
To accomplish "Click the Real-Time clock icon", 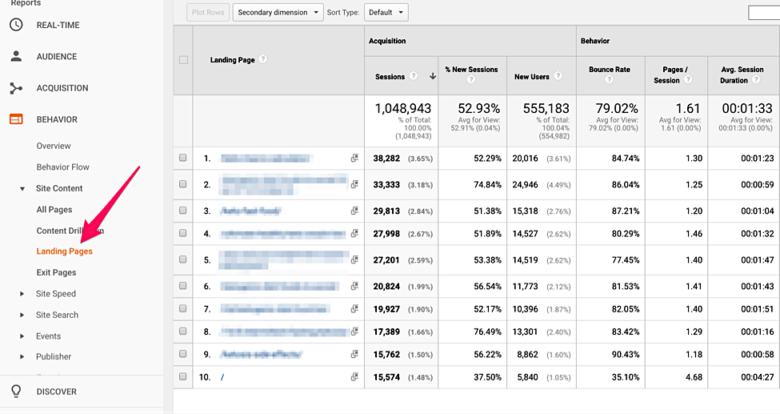I will [x=16, y=25].
